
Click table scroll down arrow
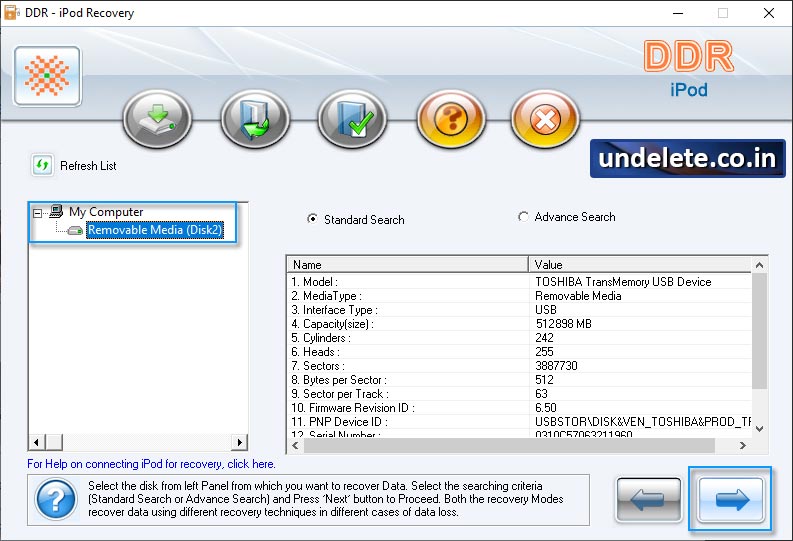coord(759,429)
